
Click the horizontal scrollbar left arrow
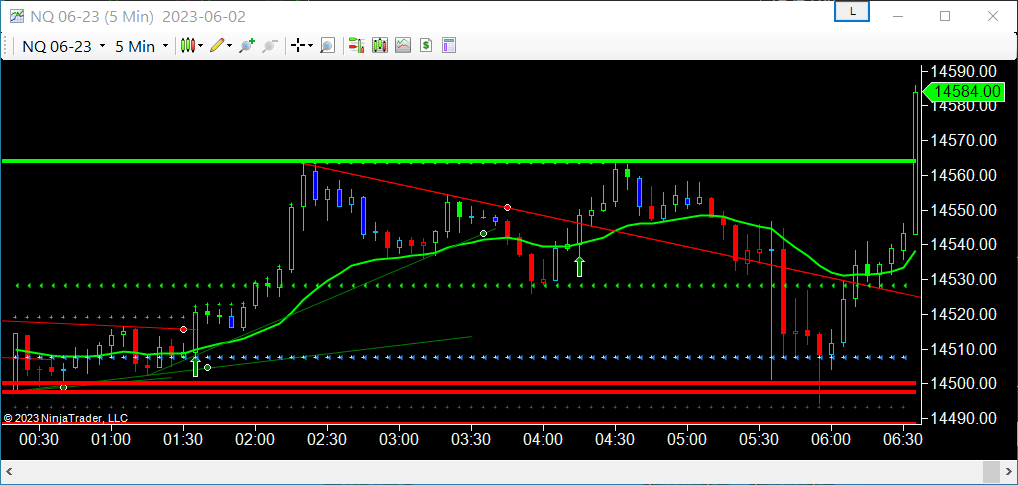pos(8,470)
